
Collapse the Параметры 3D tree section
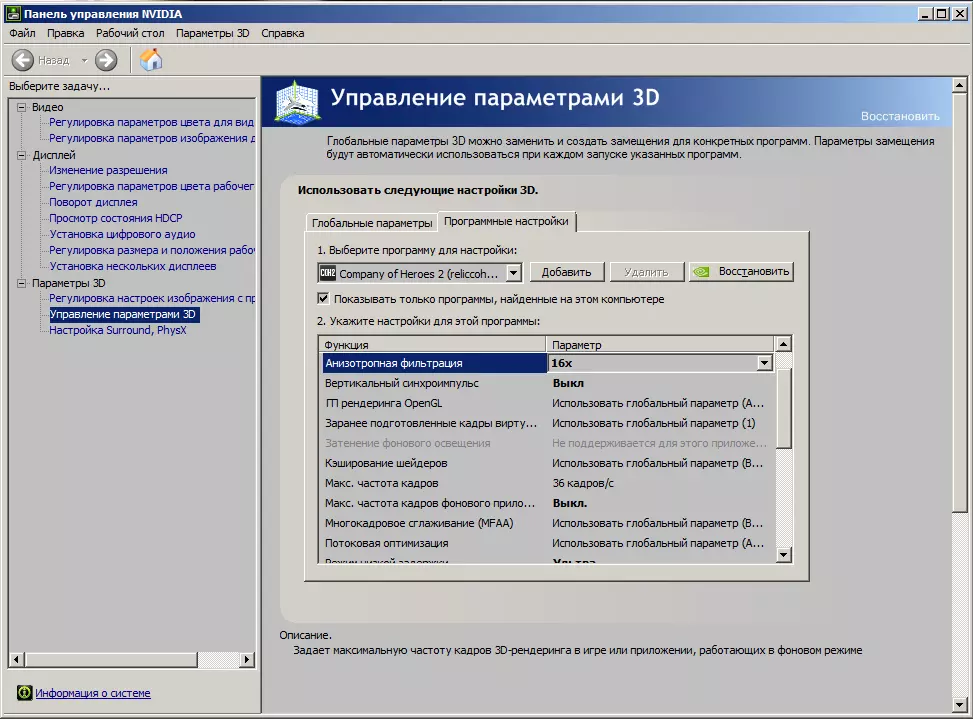tap(22, 283)
